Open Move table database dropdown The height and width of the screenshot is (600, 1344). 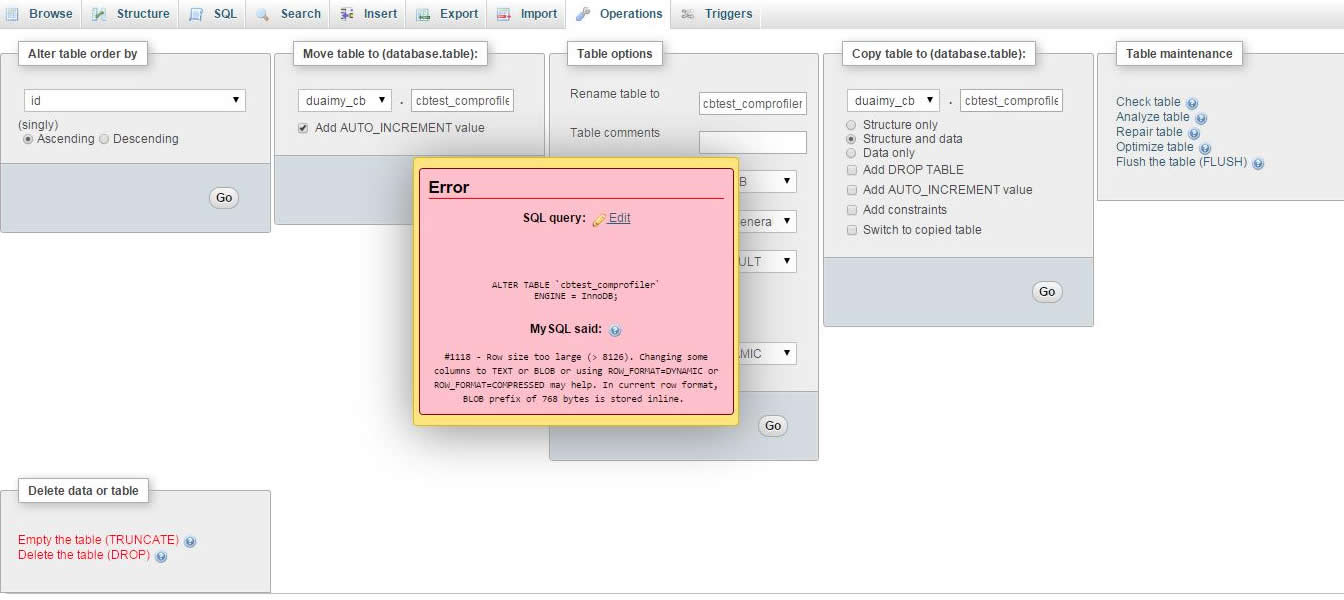click(345, 100)
